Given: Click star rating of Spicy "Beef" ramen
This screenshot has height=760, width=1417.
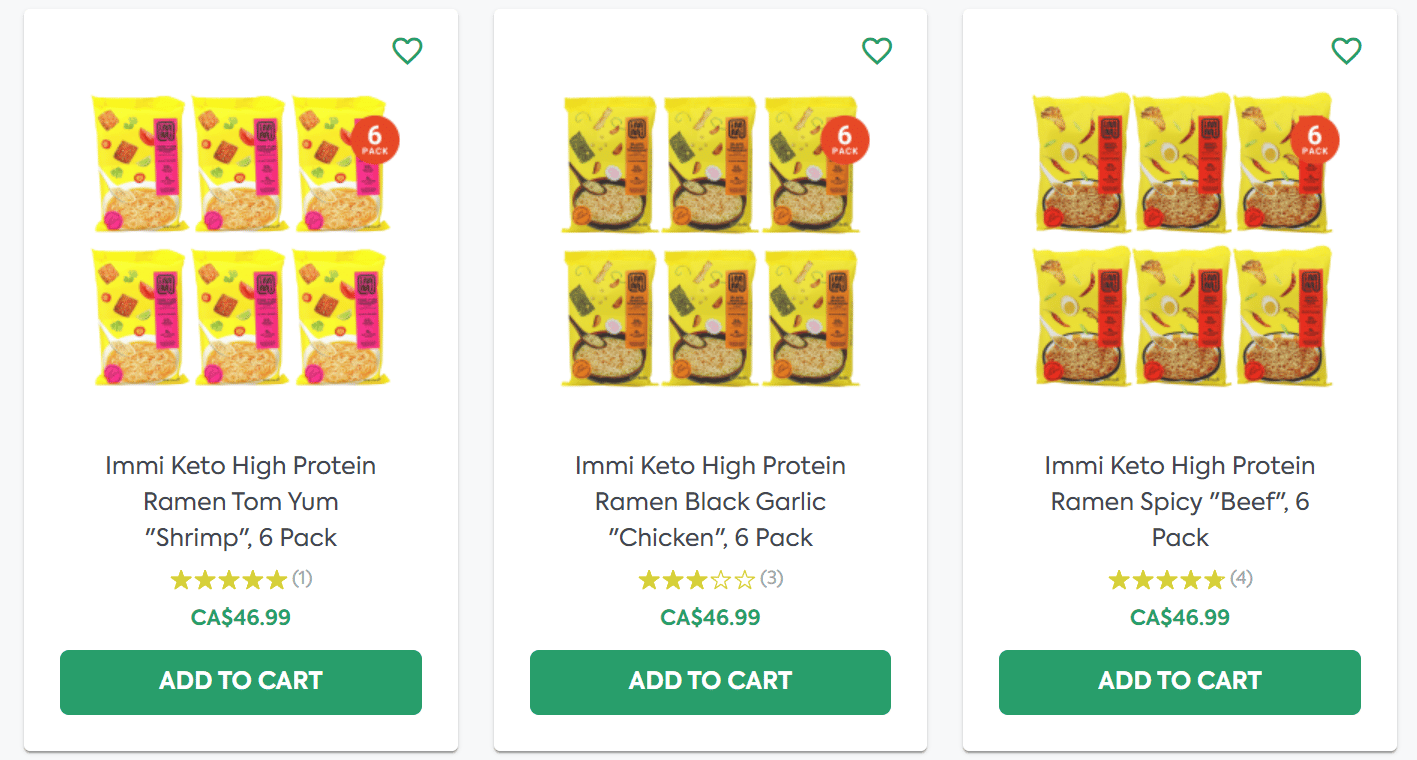Looking at the screenshot, I should click(x=1167, y=580).
